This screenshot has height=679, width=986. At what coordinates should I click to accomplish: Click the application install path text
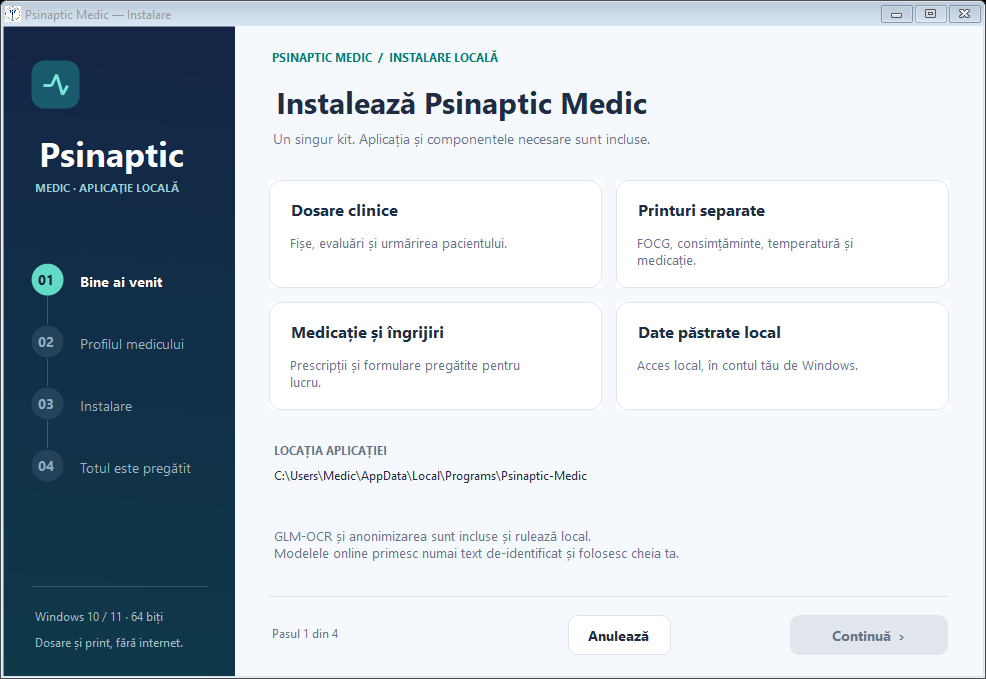430,476
